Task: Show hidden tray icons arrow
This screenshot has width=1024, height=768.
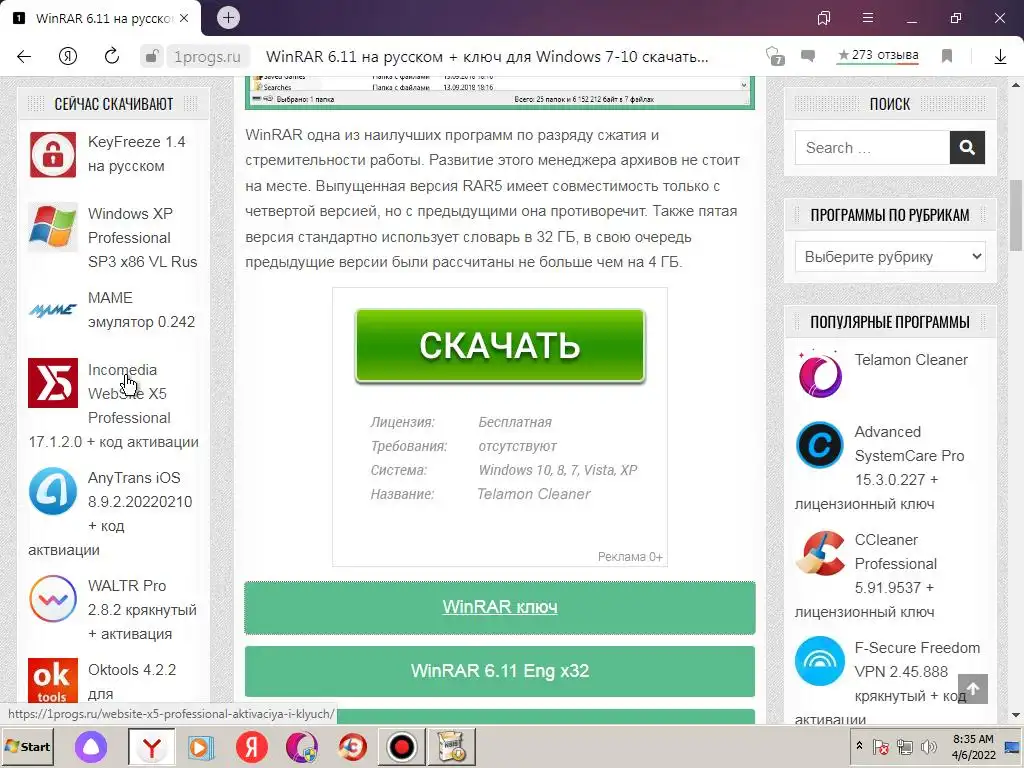Action: pos(859,746)
